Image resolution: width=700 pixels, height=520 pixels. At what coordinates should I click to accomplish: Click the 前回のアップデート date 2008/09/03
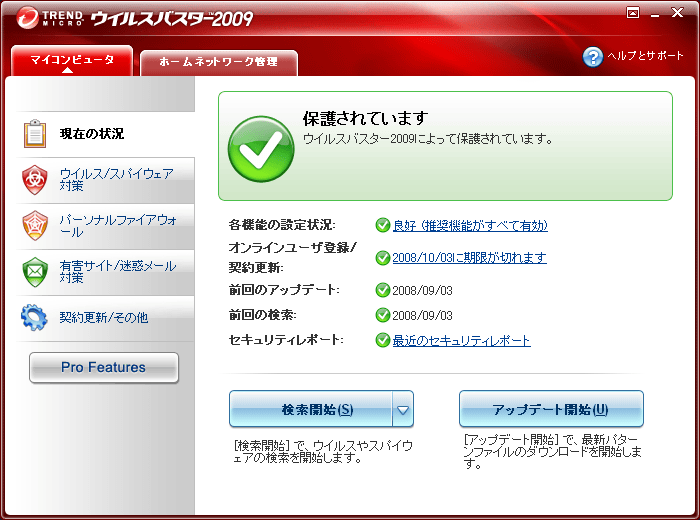[x=422, y=291]
